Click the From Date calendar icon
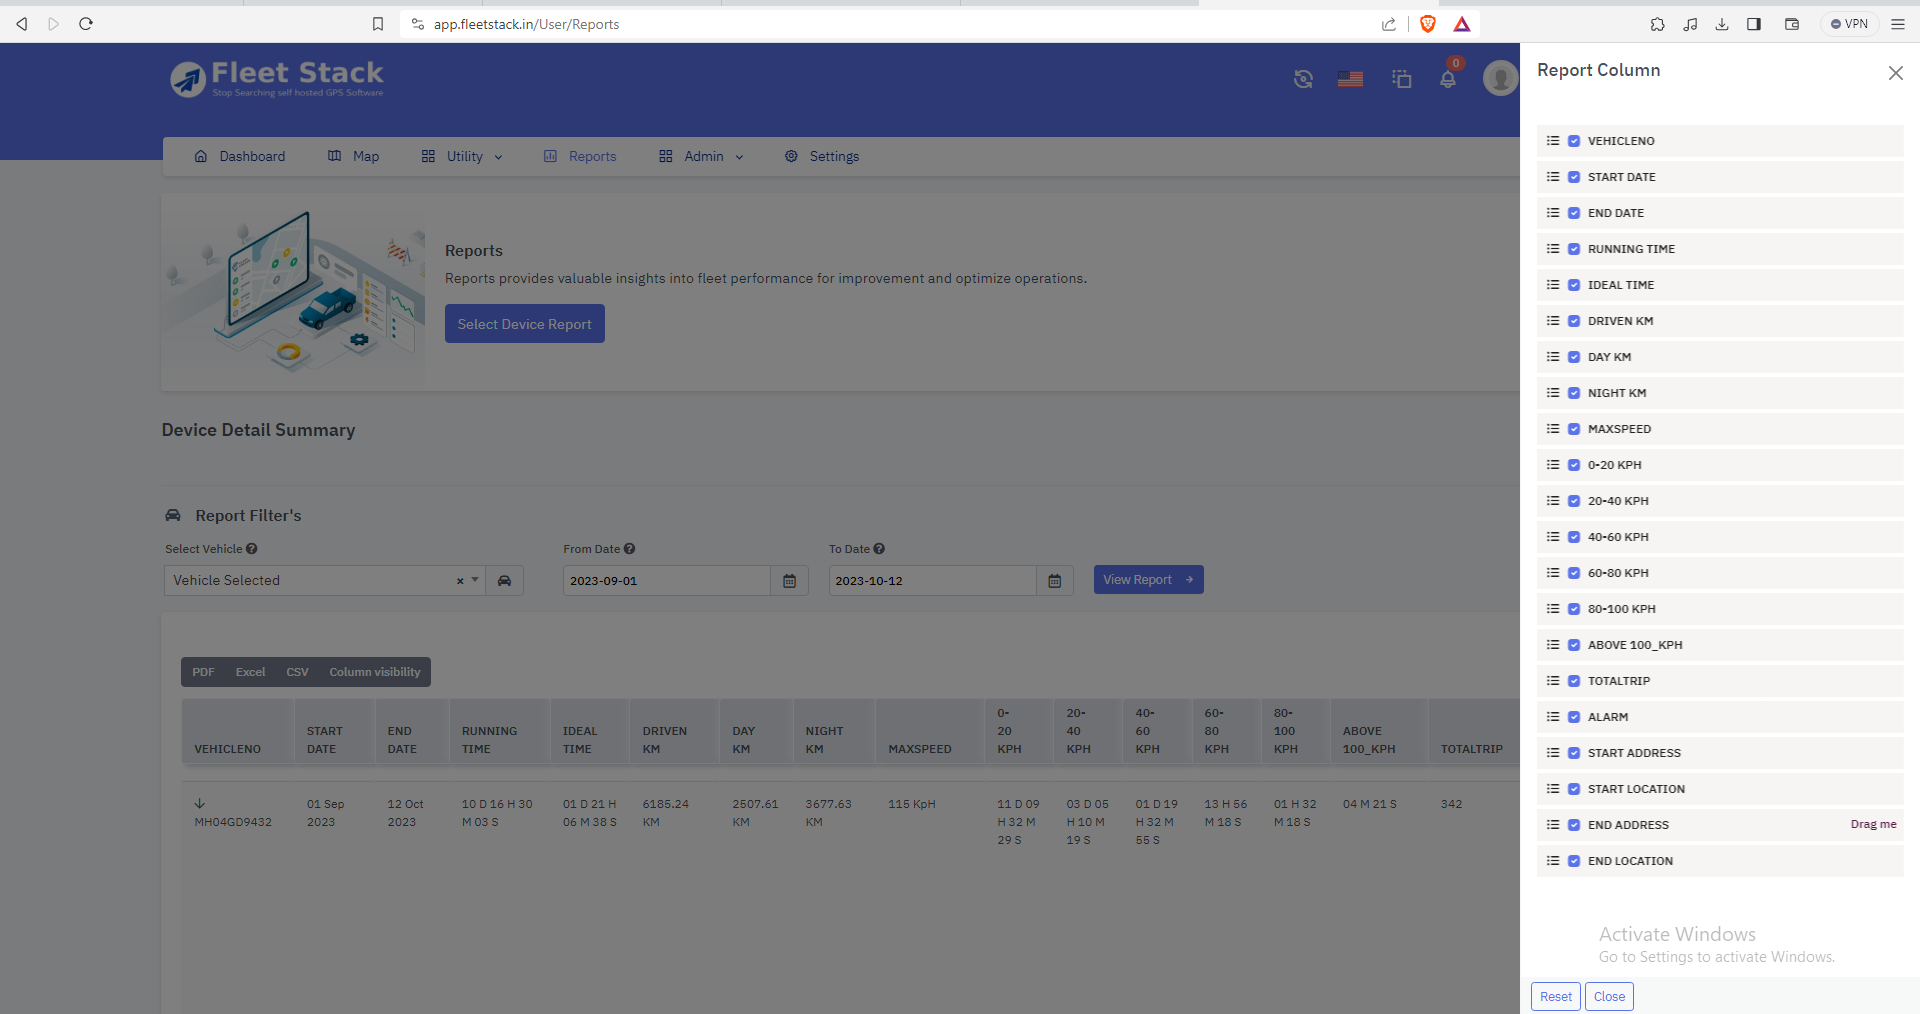Screen dimensions: 1920x1014 tap(789, 581)
